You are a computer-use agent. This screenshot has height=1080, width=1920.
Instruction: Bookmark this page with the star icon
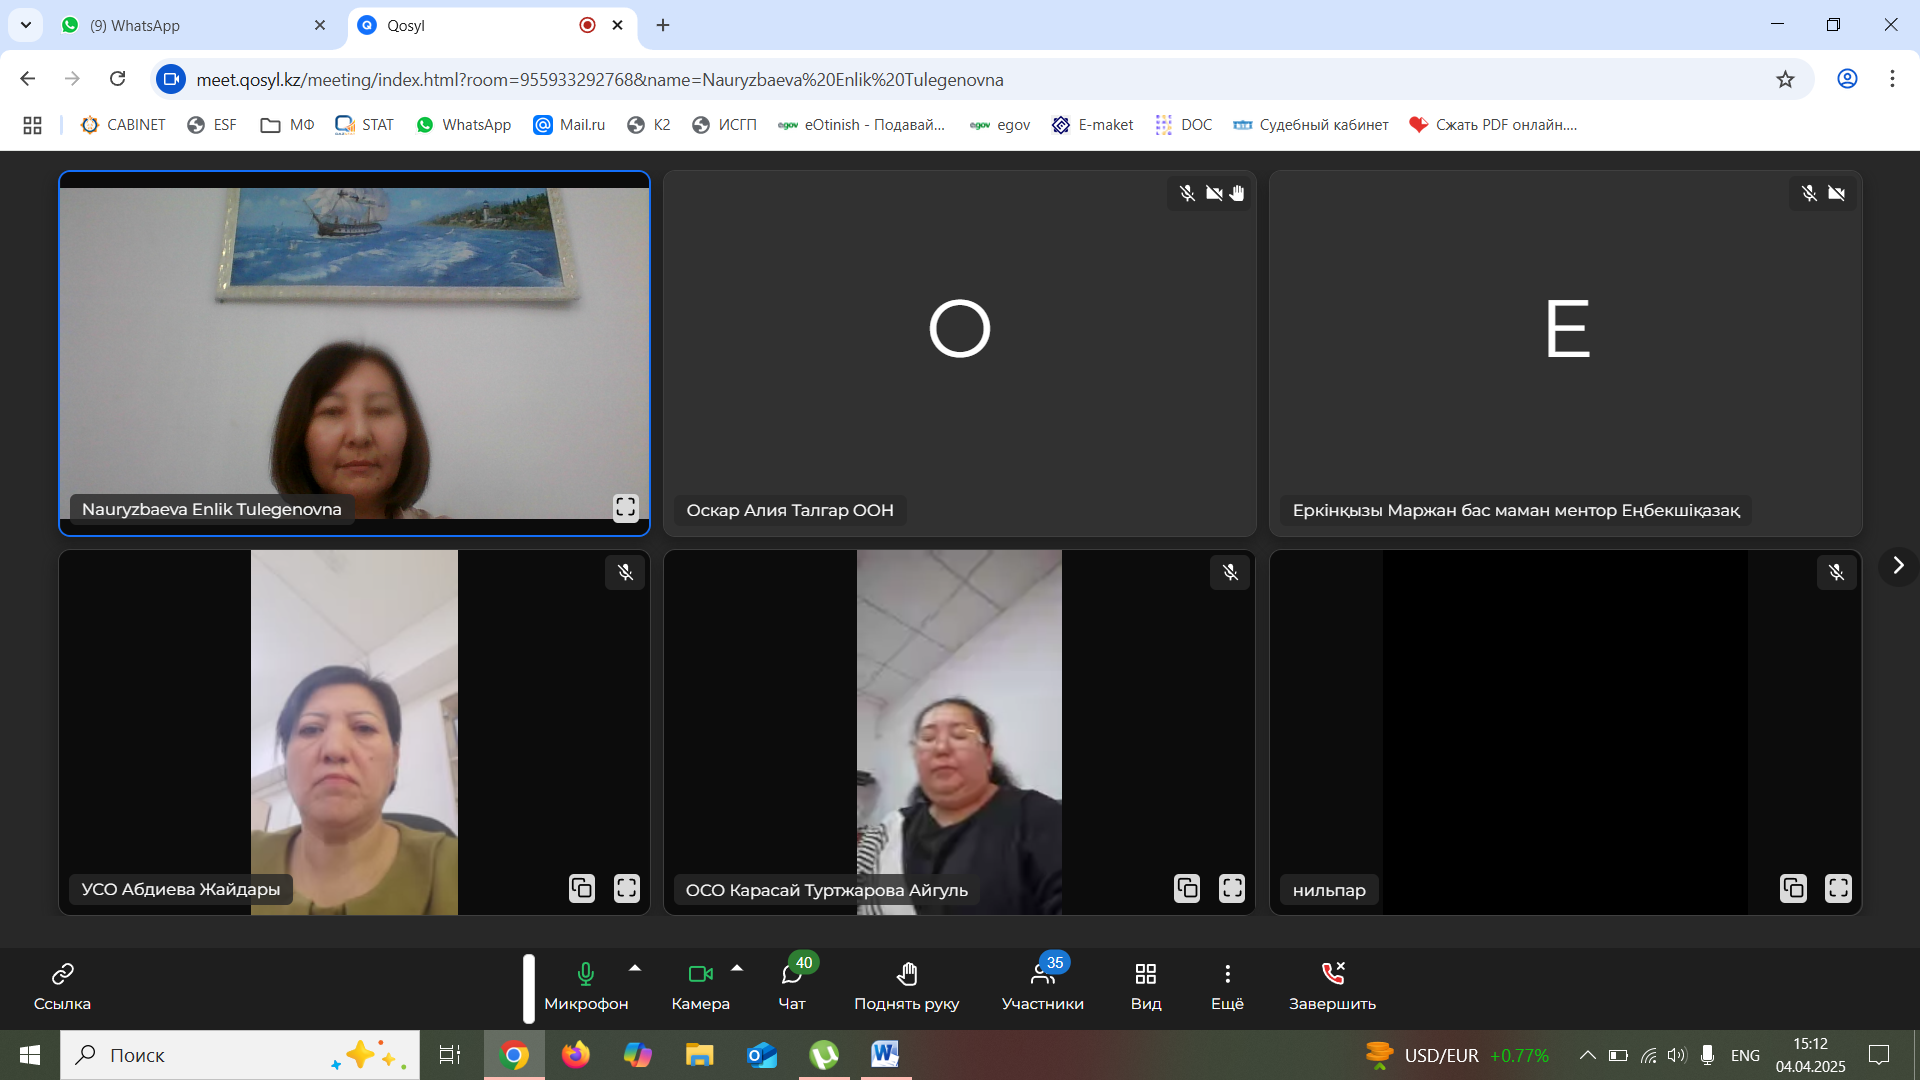coord(1785,79)
